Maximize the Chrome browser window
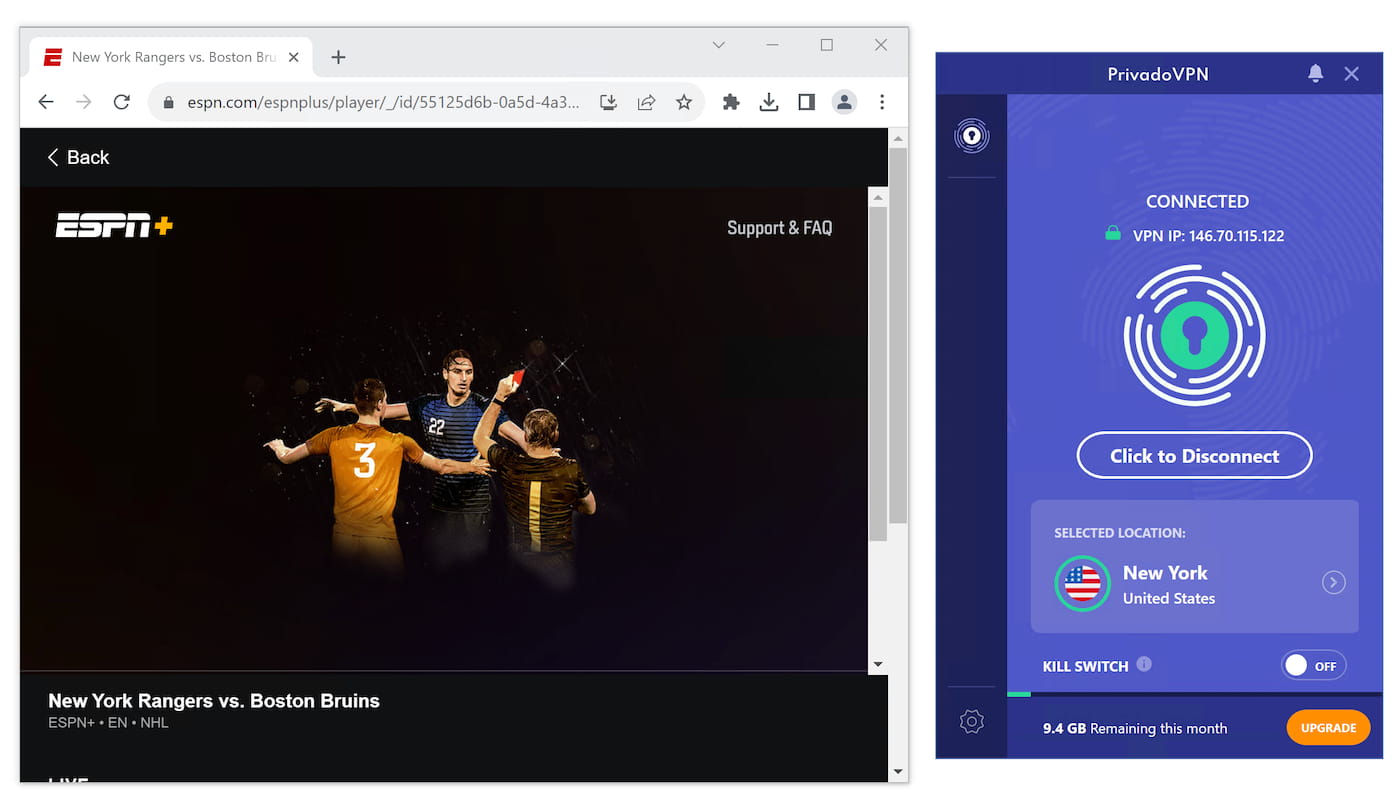 point(826,45)
